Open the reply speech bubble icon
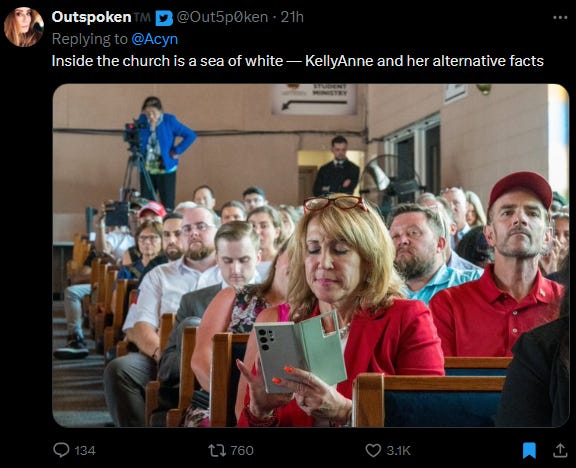The image size is (576, 468). click(x=61, y=450)
